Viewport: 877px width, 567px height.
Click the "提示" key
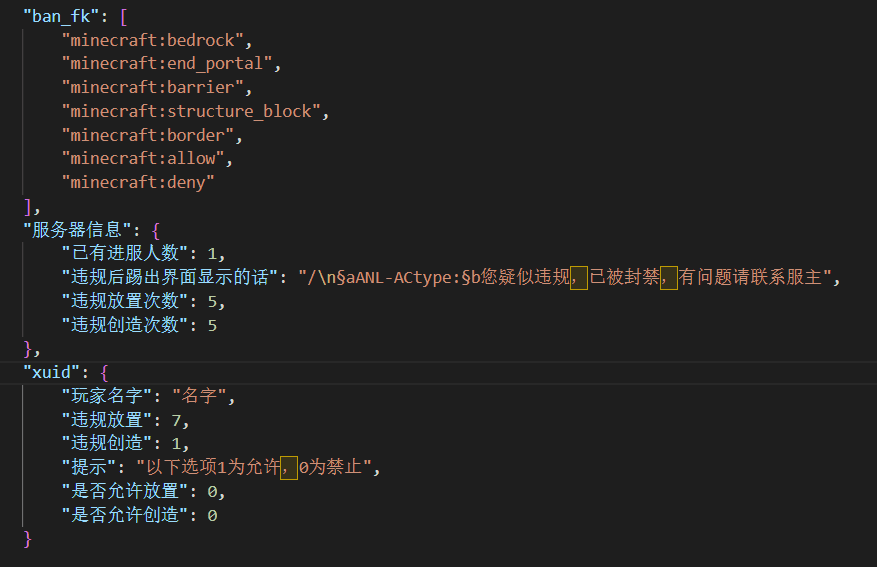(x=88, y=467)
